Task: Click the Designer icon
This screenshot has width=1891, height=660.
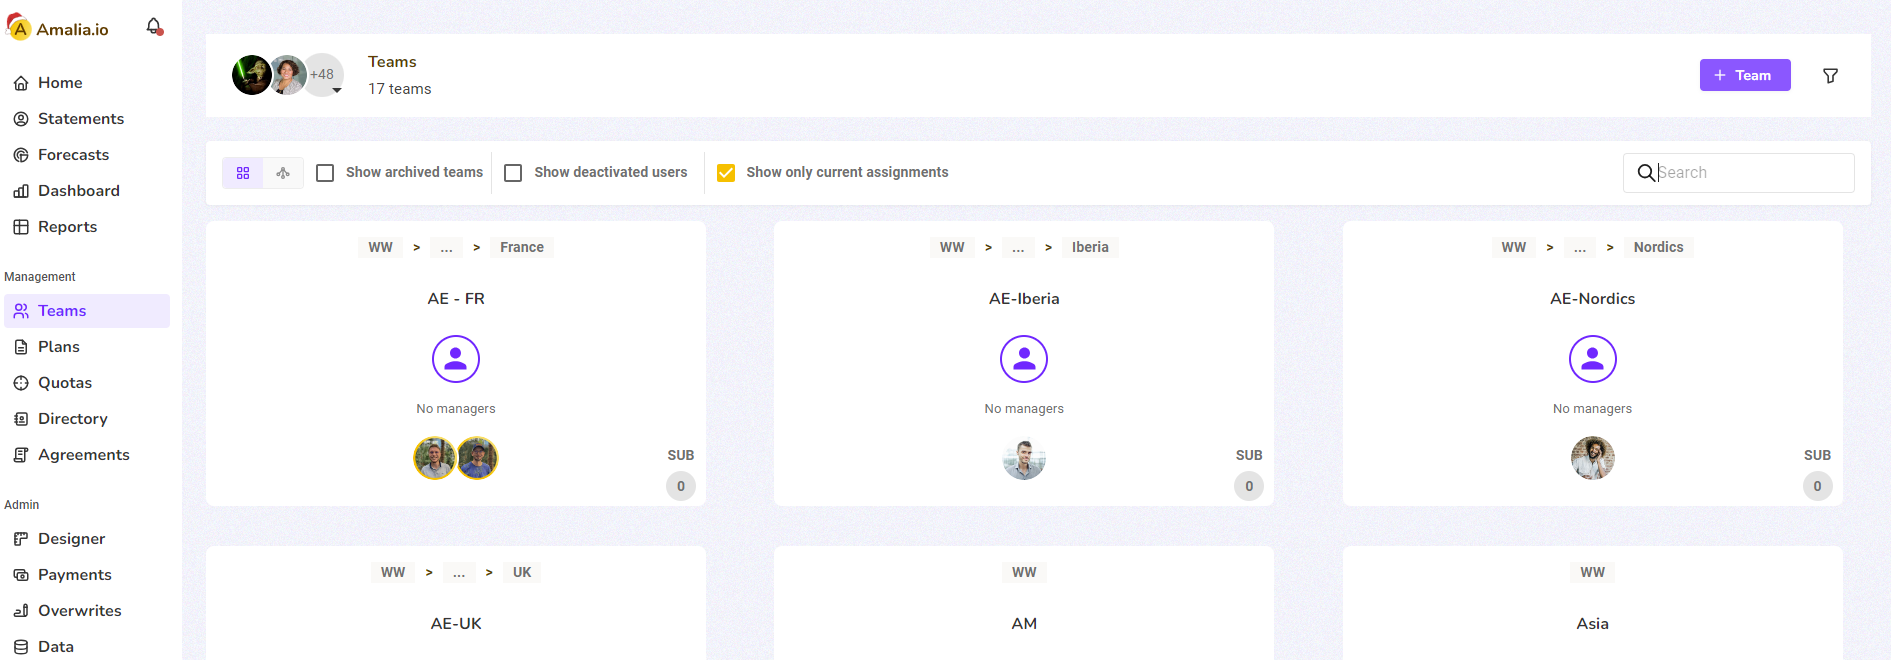Action: [x=21, y=539]
